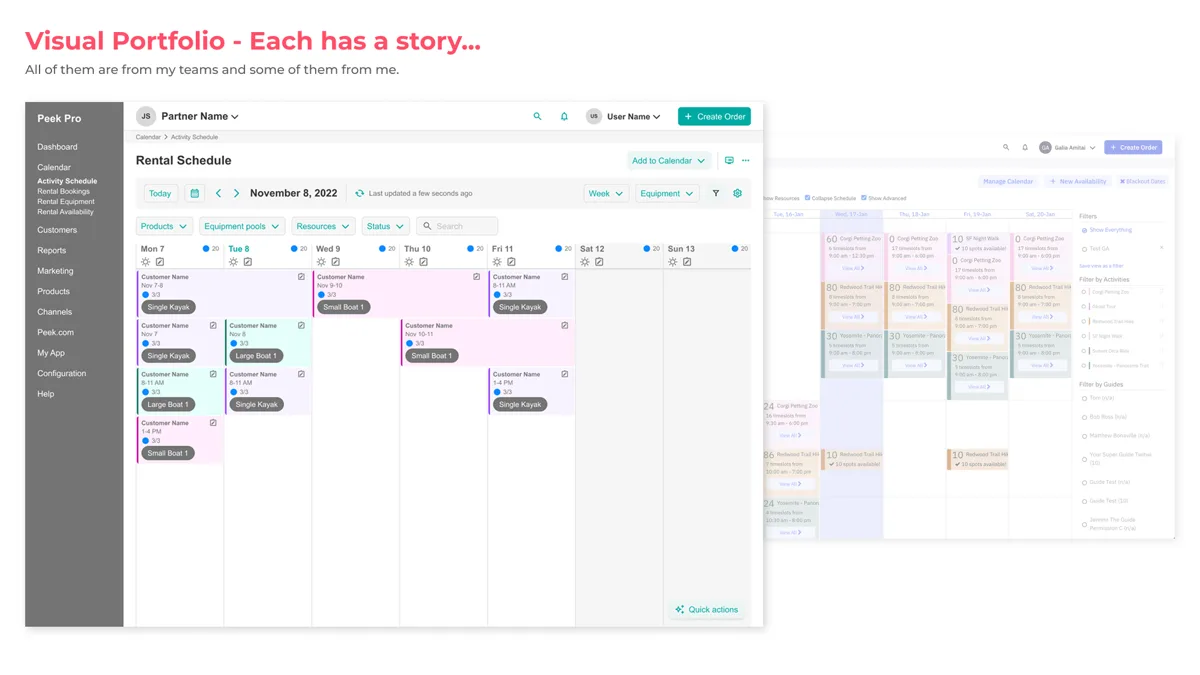Open Reports in the sidebar
Image resolution: width=1200 pixels, height=675 pixels.
click(x=51, y=250)
